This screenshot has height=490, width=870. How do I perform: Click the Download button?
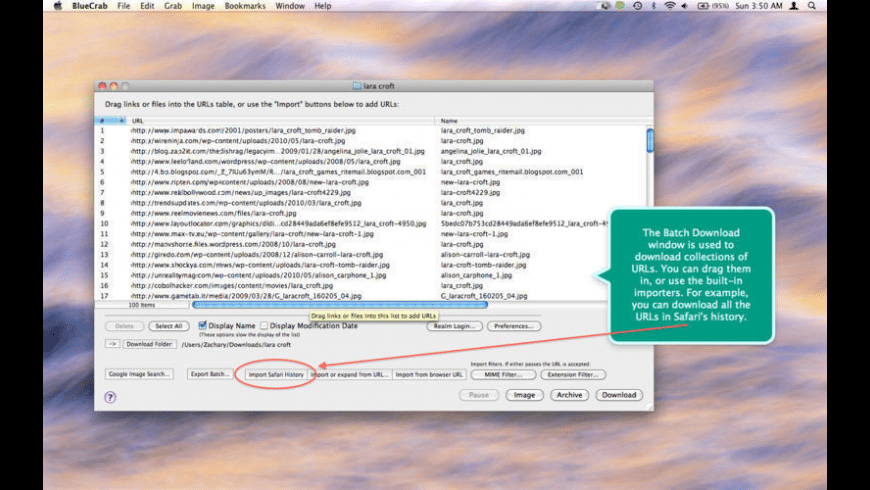619,395
